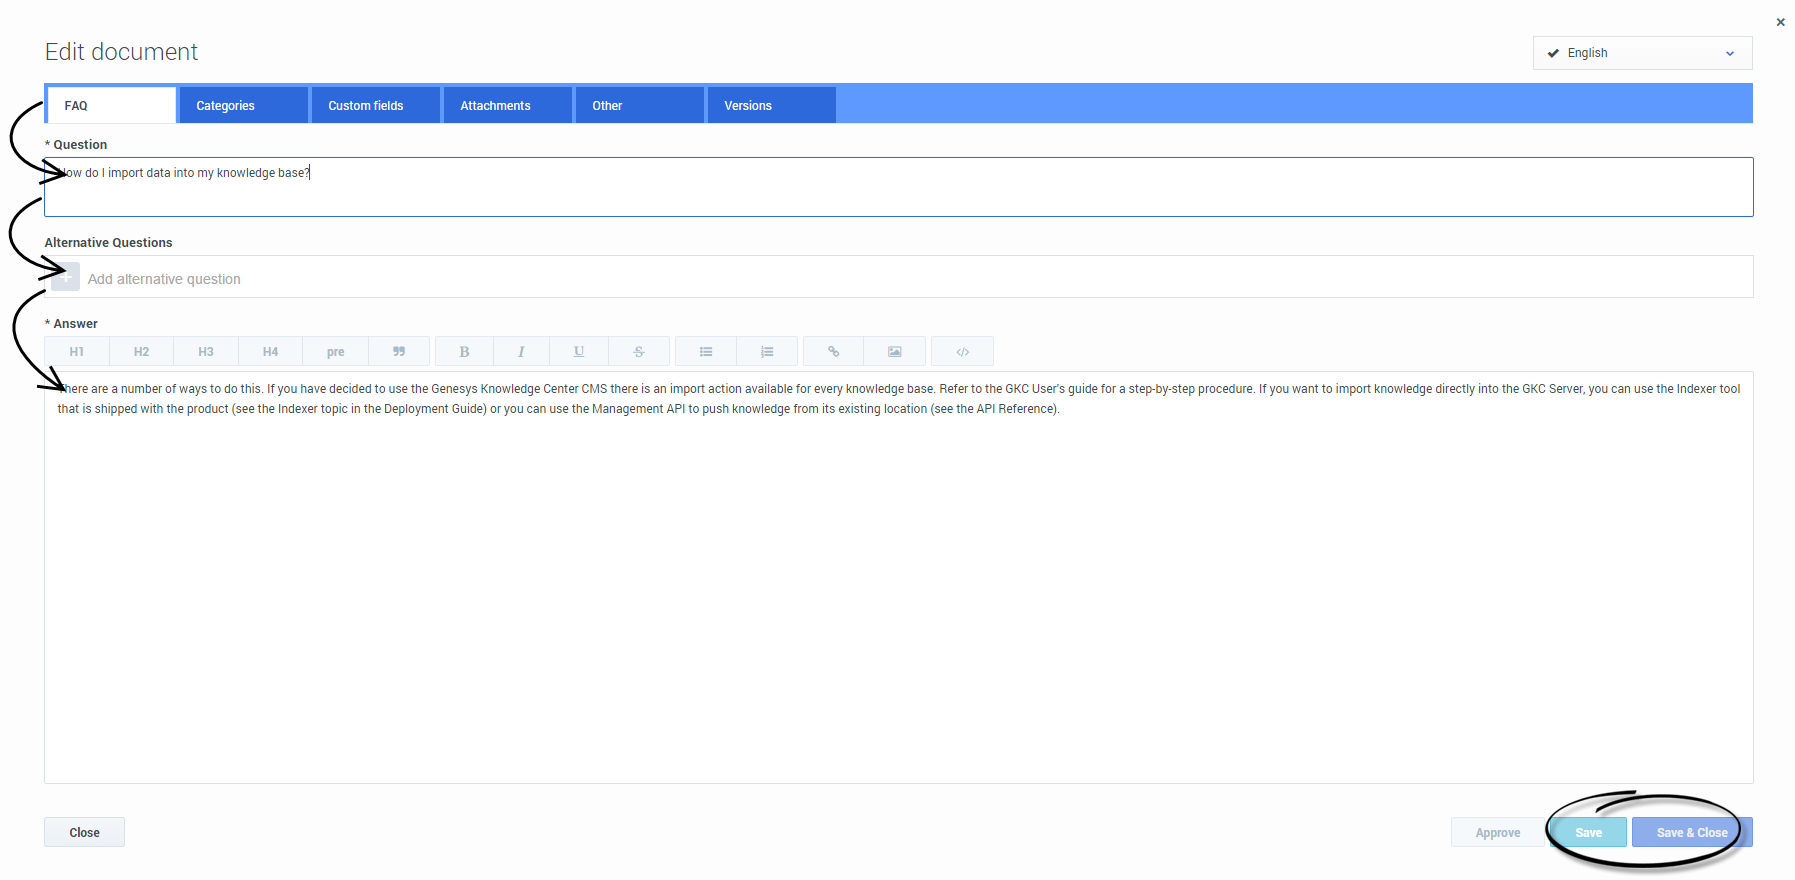Open the Categories tab
This screenshot has height=880, width=1795.
click(x=243, y=106)
